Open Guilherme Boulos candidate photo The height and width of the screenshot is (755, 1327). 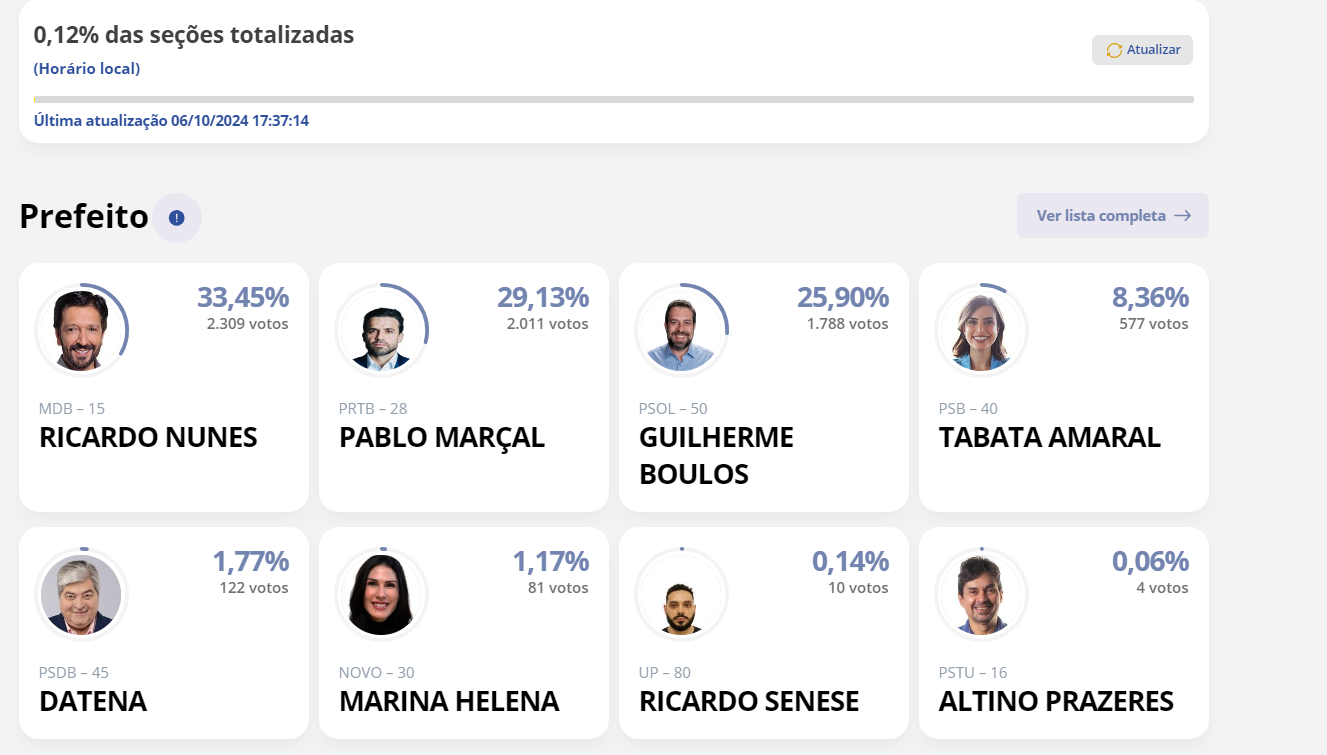click(682, 330)
